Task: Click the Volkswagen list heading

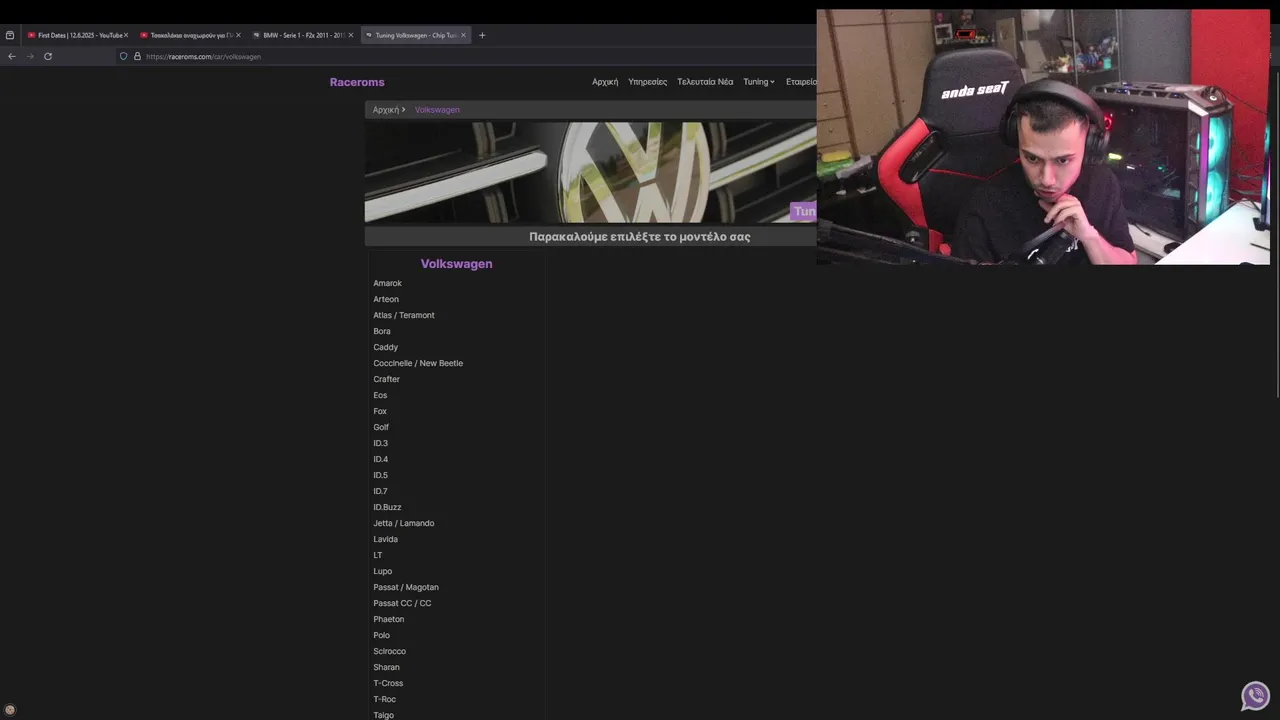Action: tap(456, 264)
